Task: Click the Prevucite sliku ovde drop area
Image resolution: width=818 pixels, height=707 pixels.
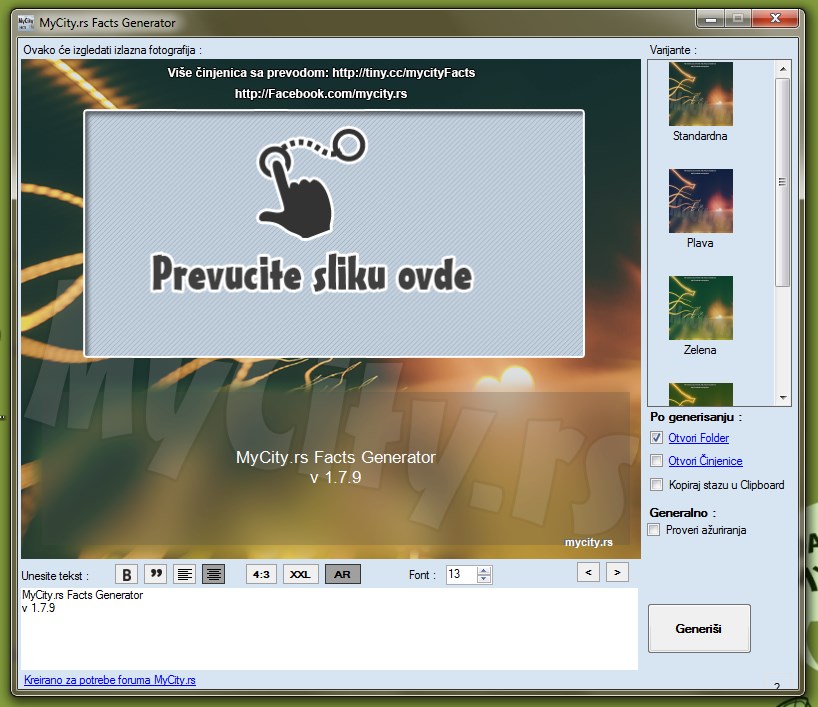Action: click(x=334, y=234)
